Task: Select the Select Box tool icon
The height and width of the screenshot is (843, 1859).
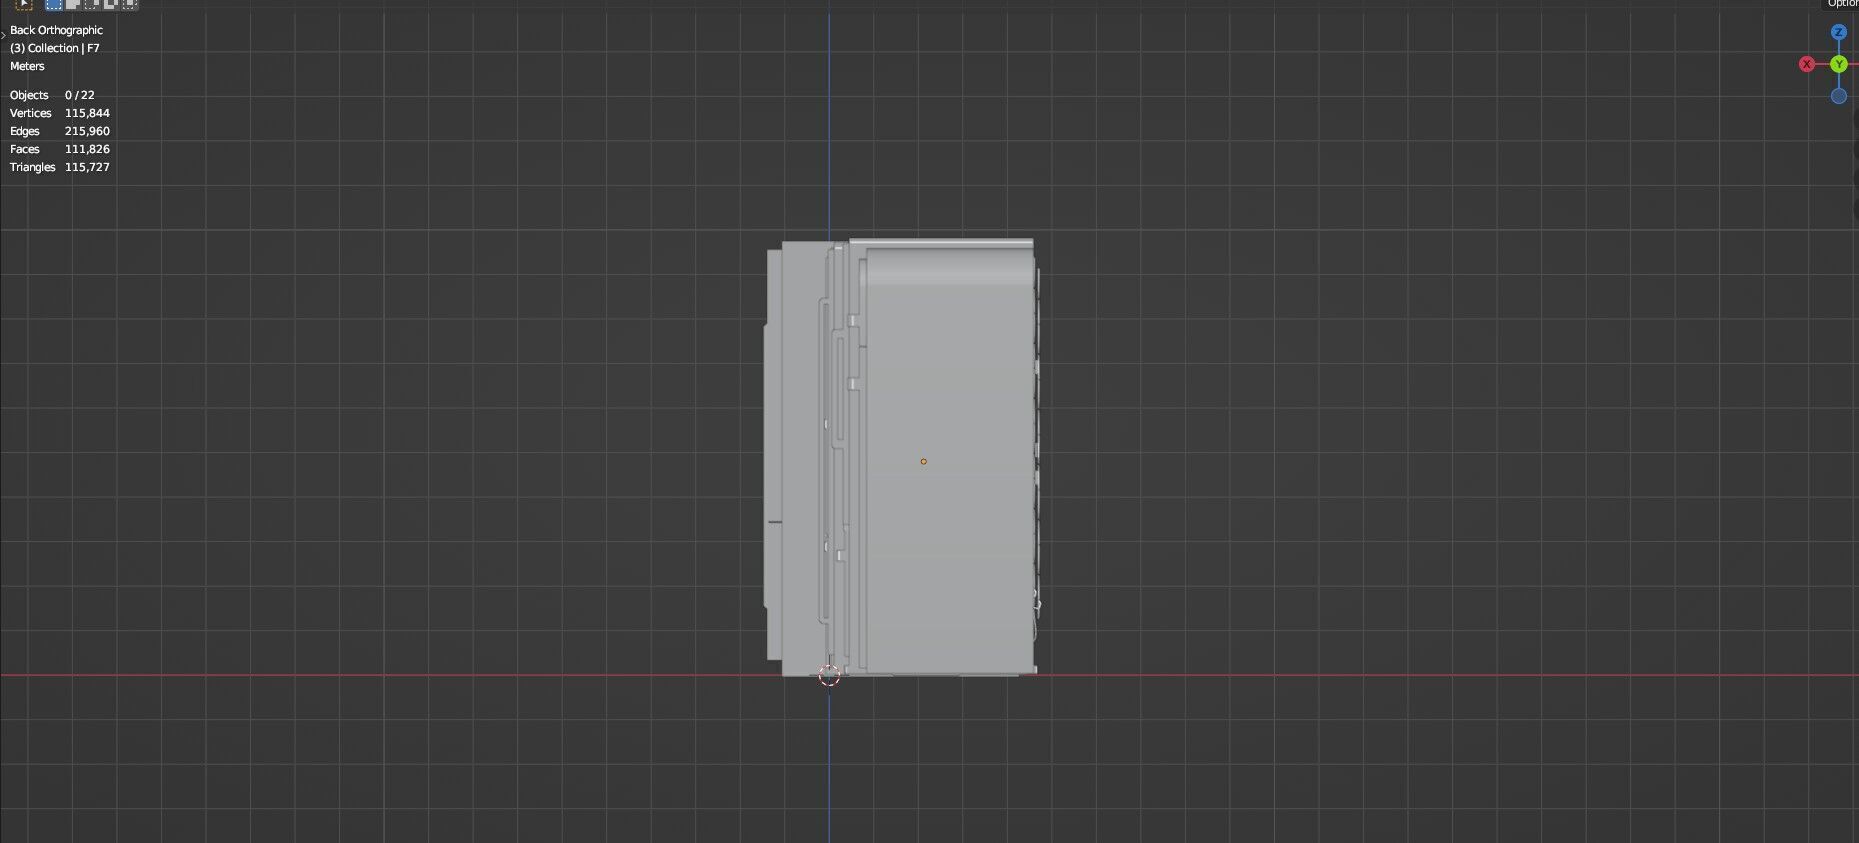Action: click(x=24, y=4)
